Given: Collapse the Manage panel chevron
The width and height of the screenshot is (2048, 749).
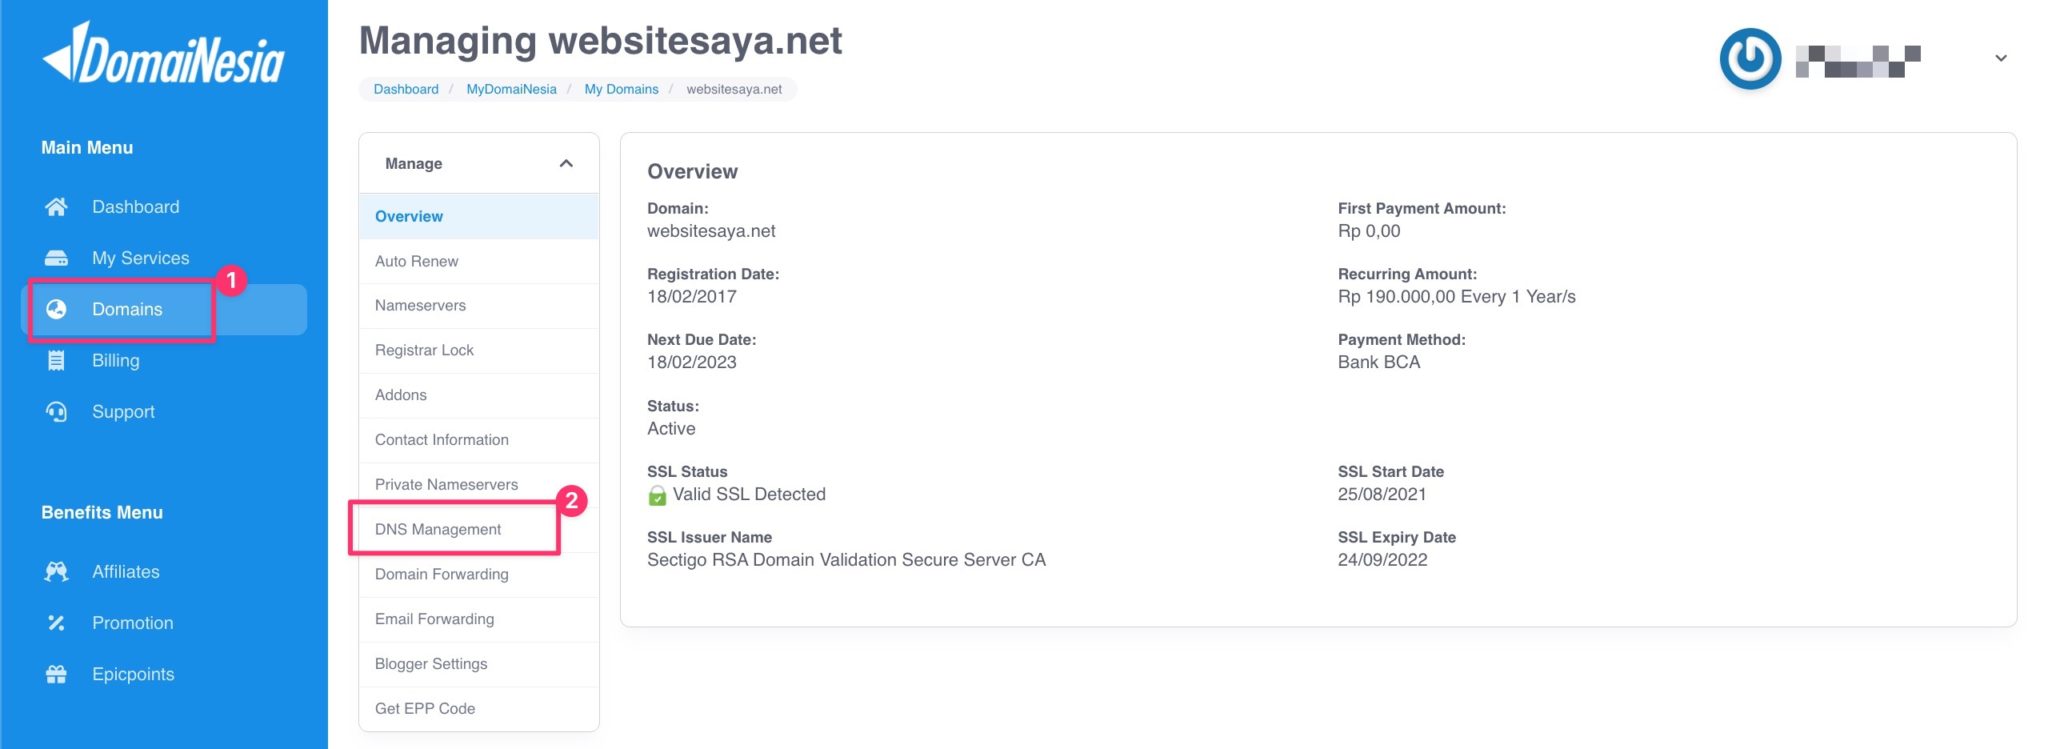Looking at the screenshot, I should tap(566, 163).
